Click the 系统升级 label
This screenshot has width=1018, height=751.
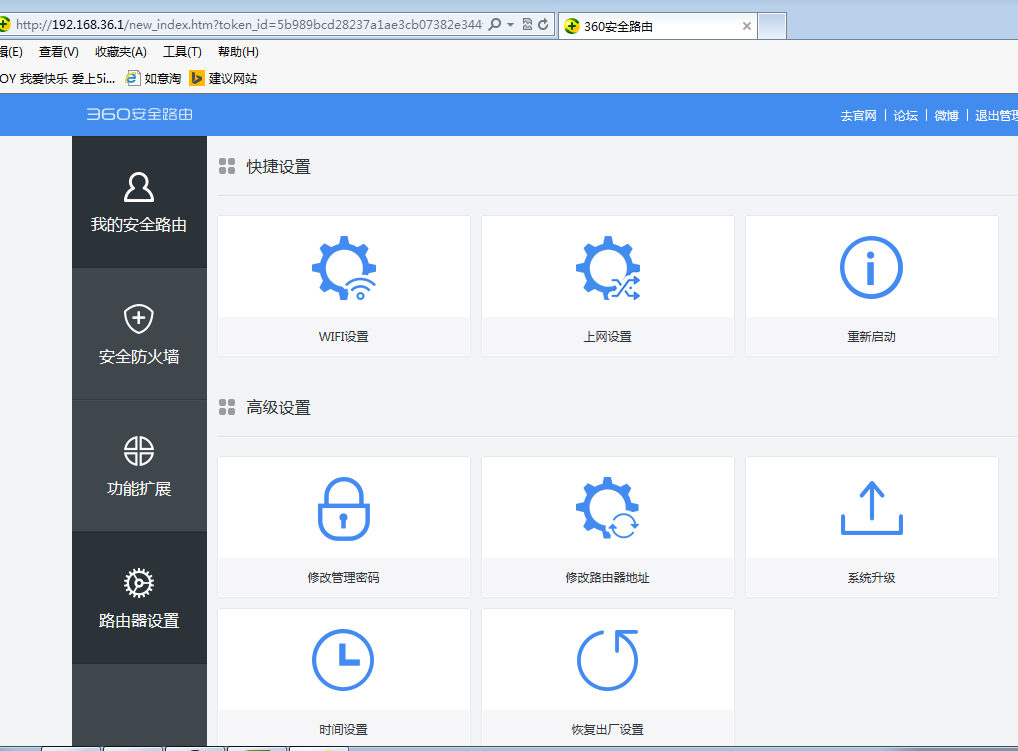click(871, 578)
